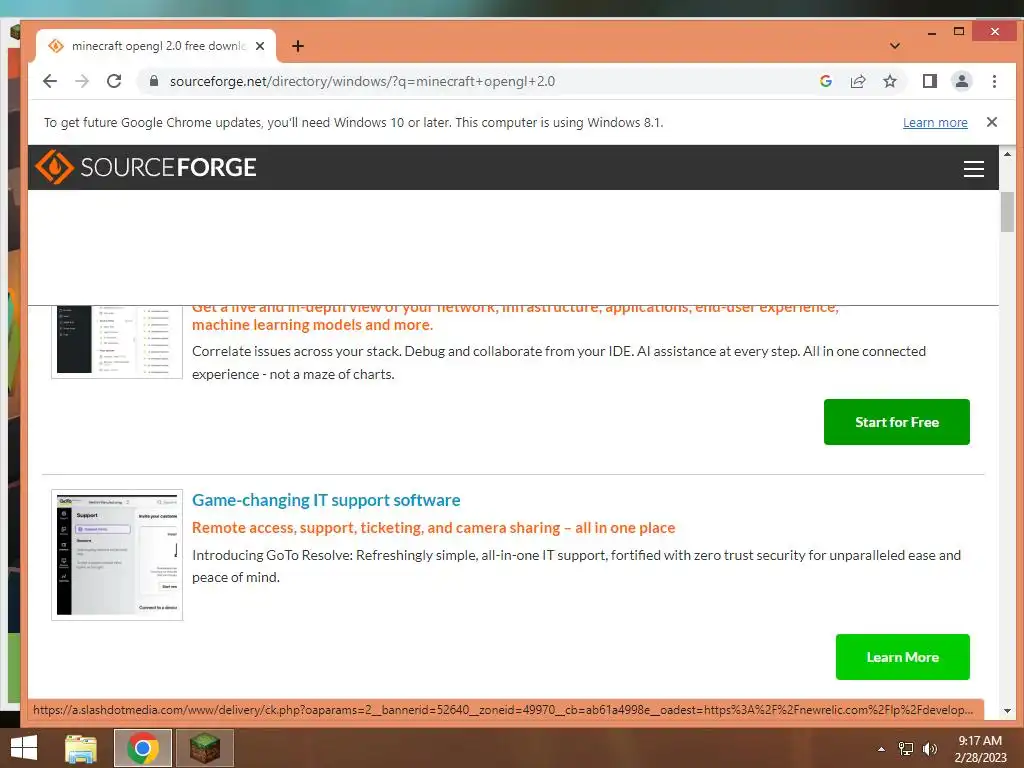
Task: Click the scrollbar up arrow
Action: point(1006,154)
